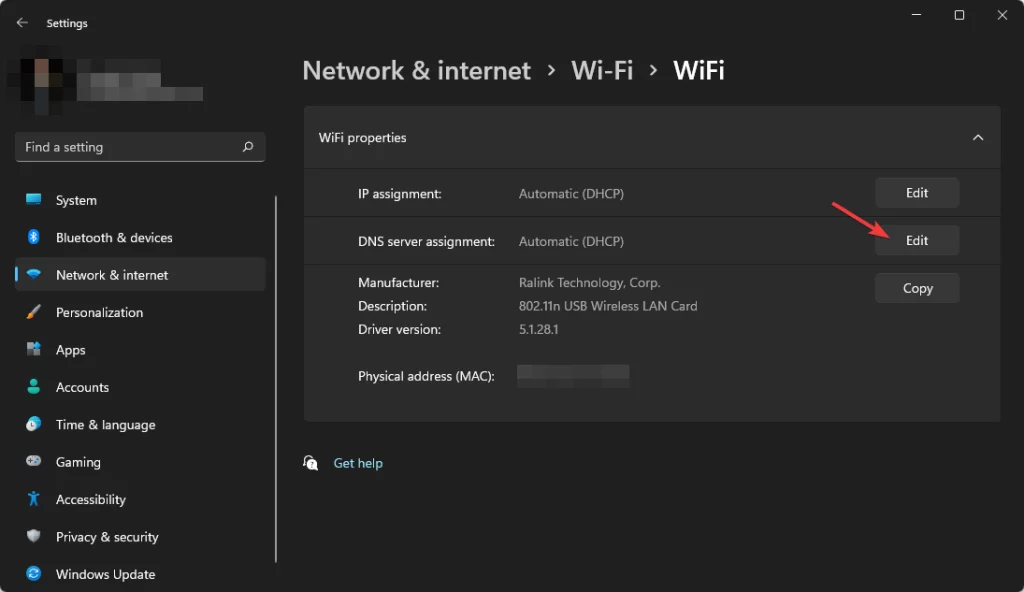
Task: Edit the DNS server assignment
Action: (x=916, y=240)
